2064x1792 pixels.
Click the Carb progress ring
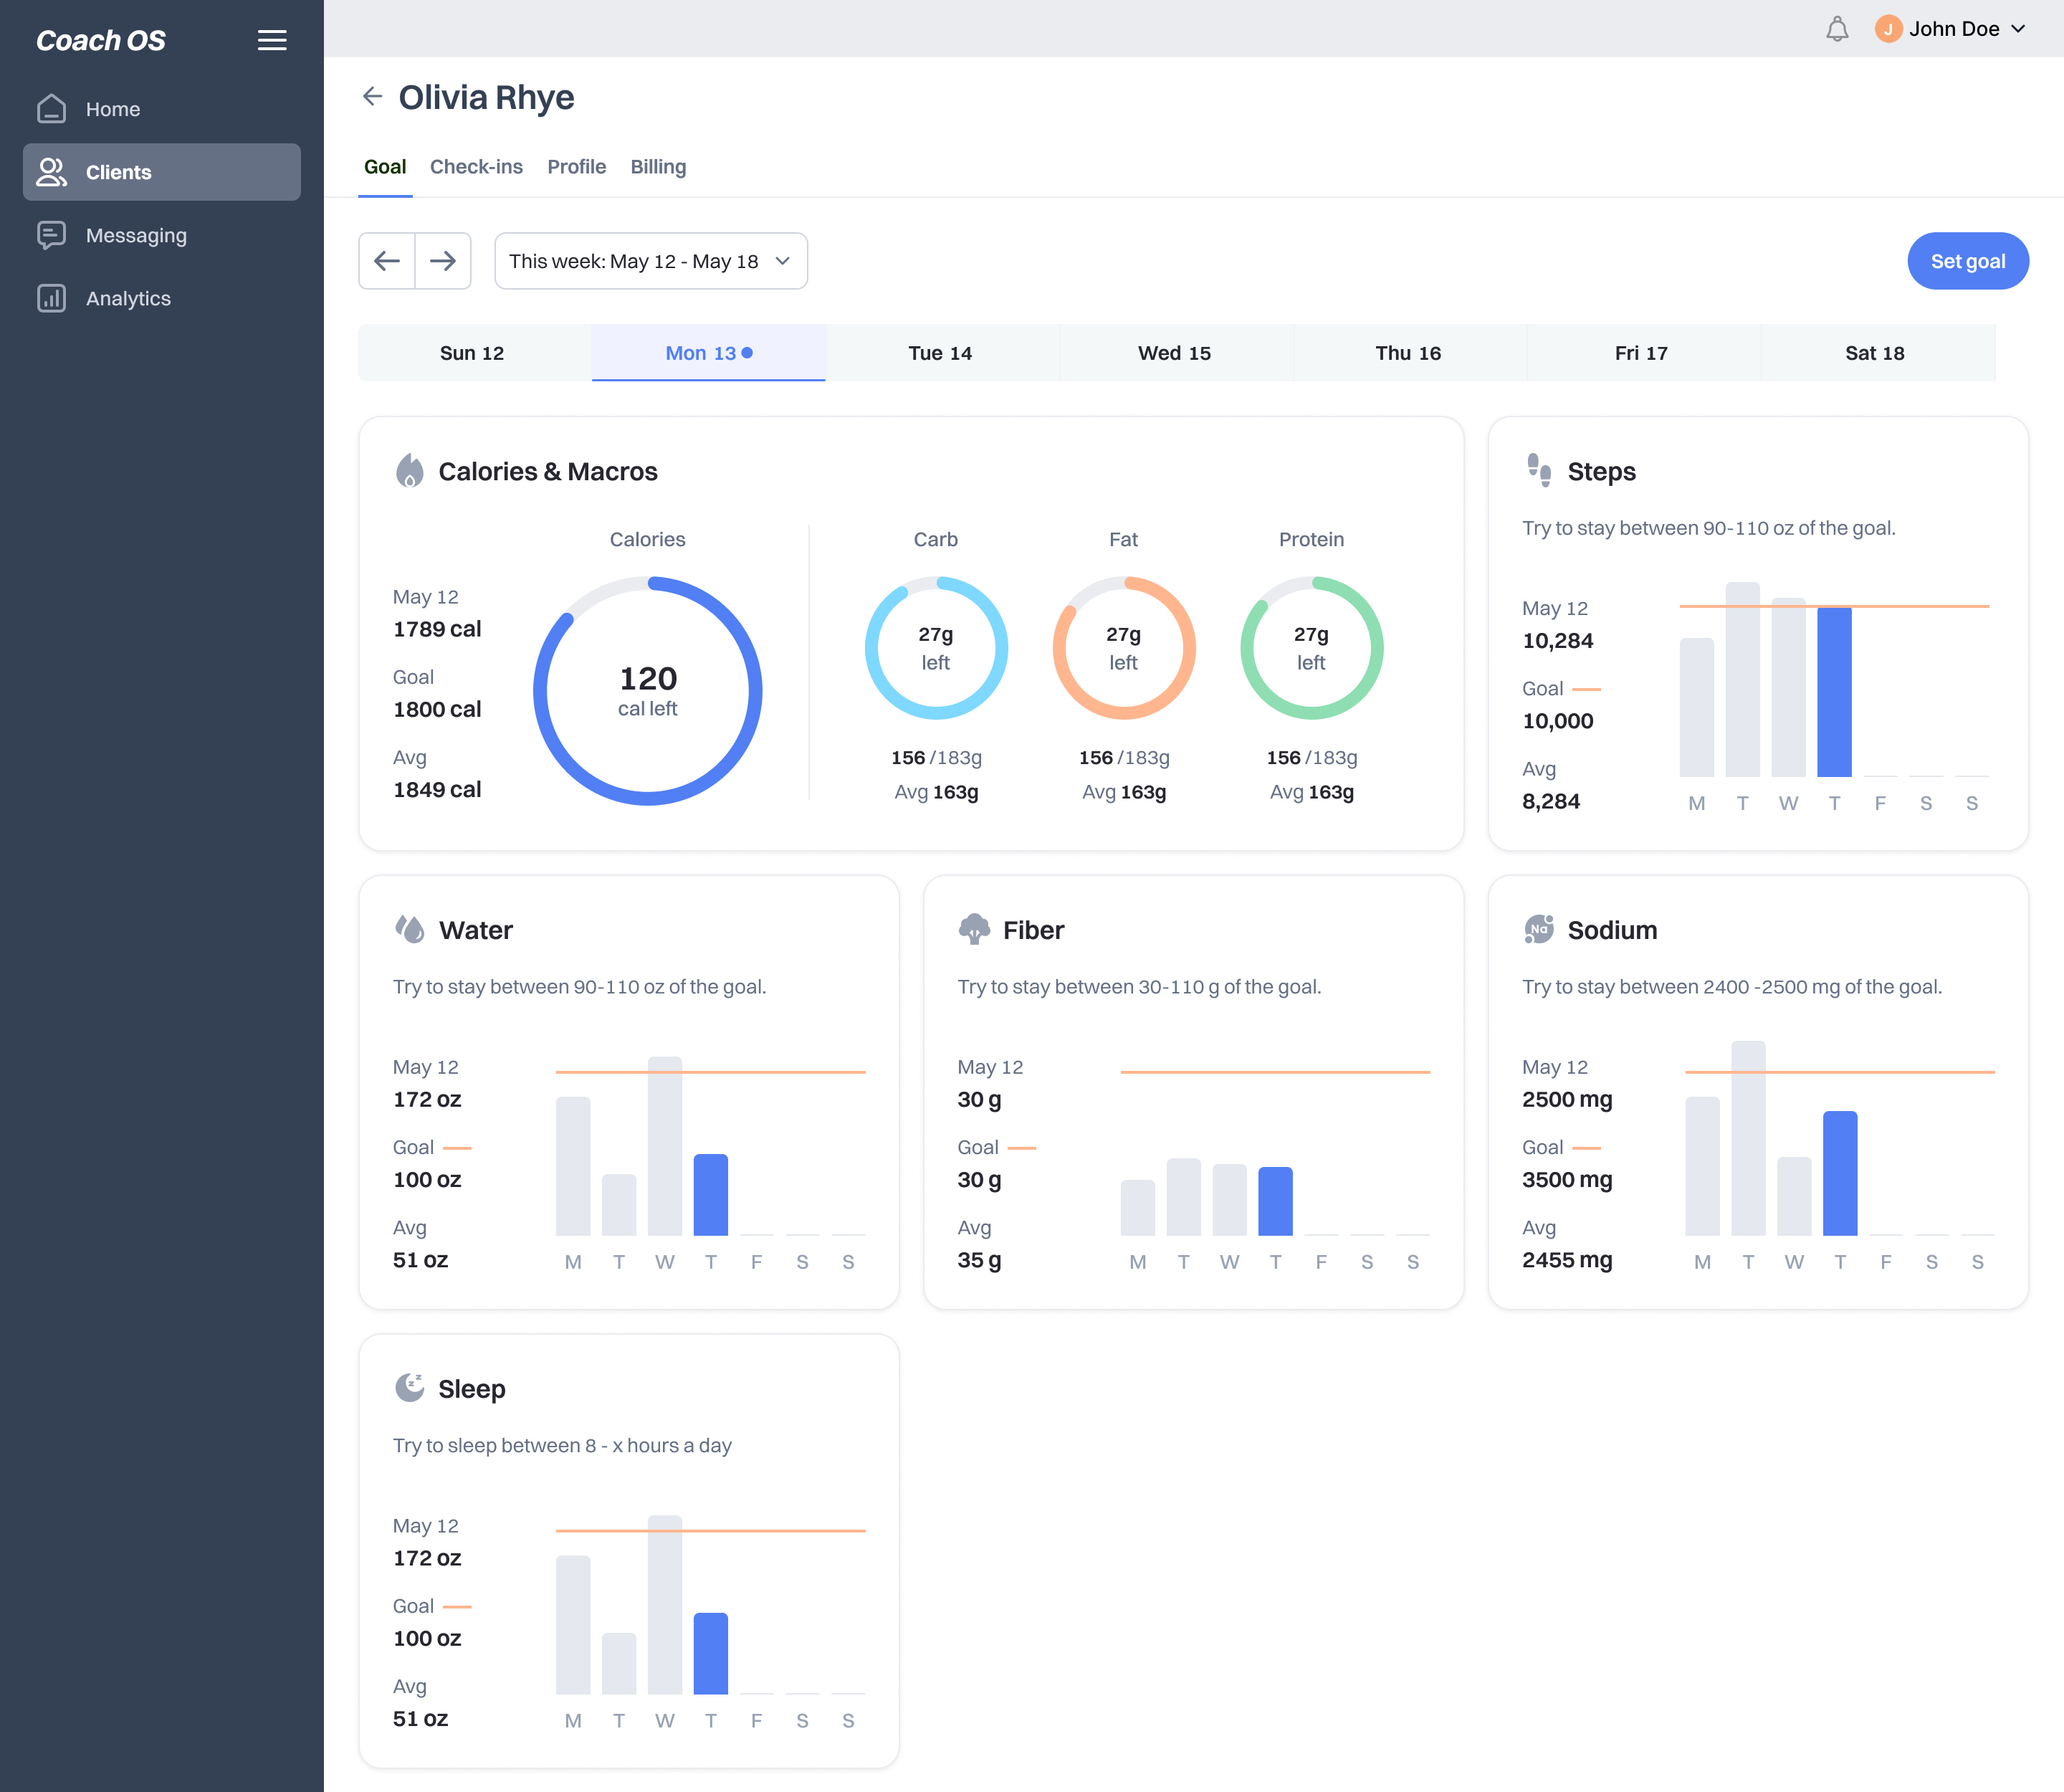click(x=936, y=648)
